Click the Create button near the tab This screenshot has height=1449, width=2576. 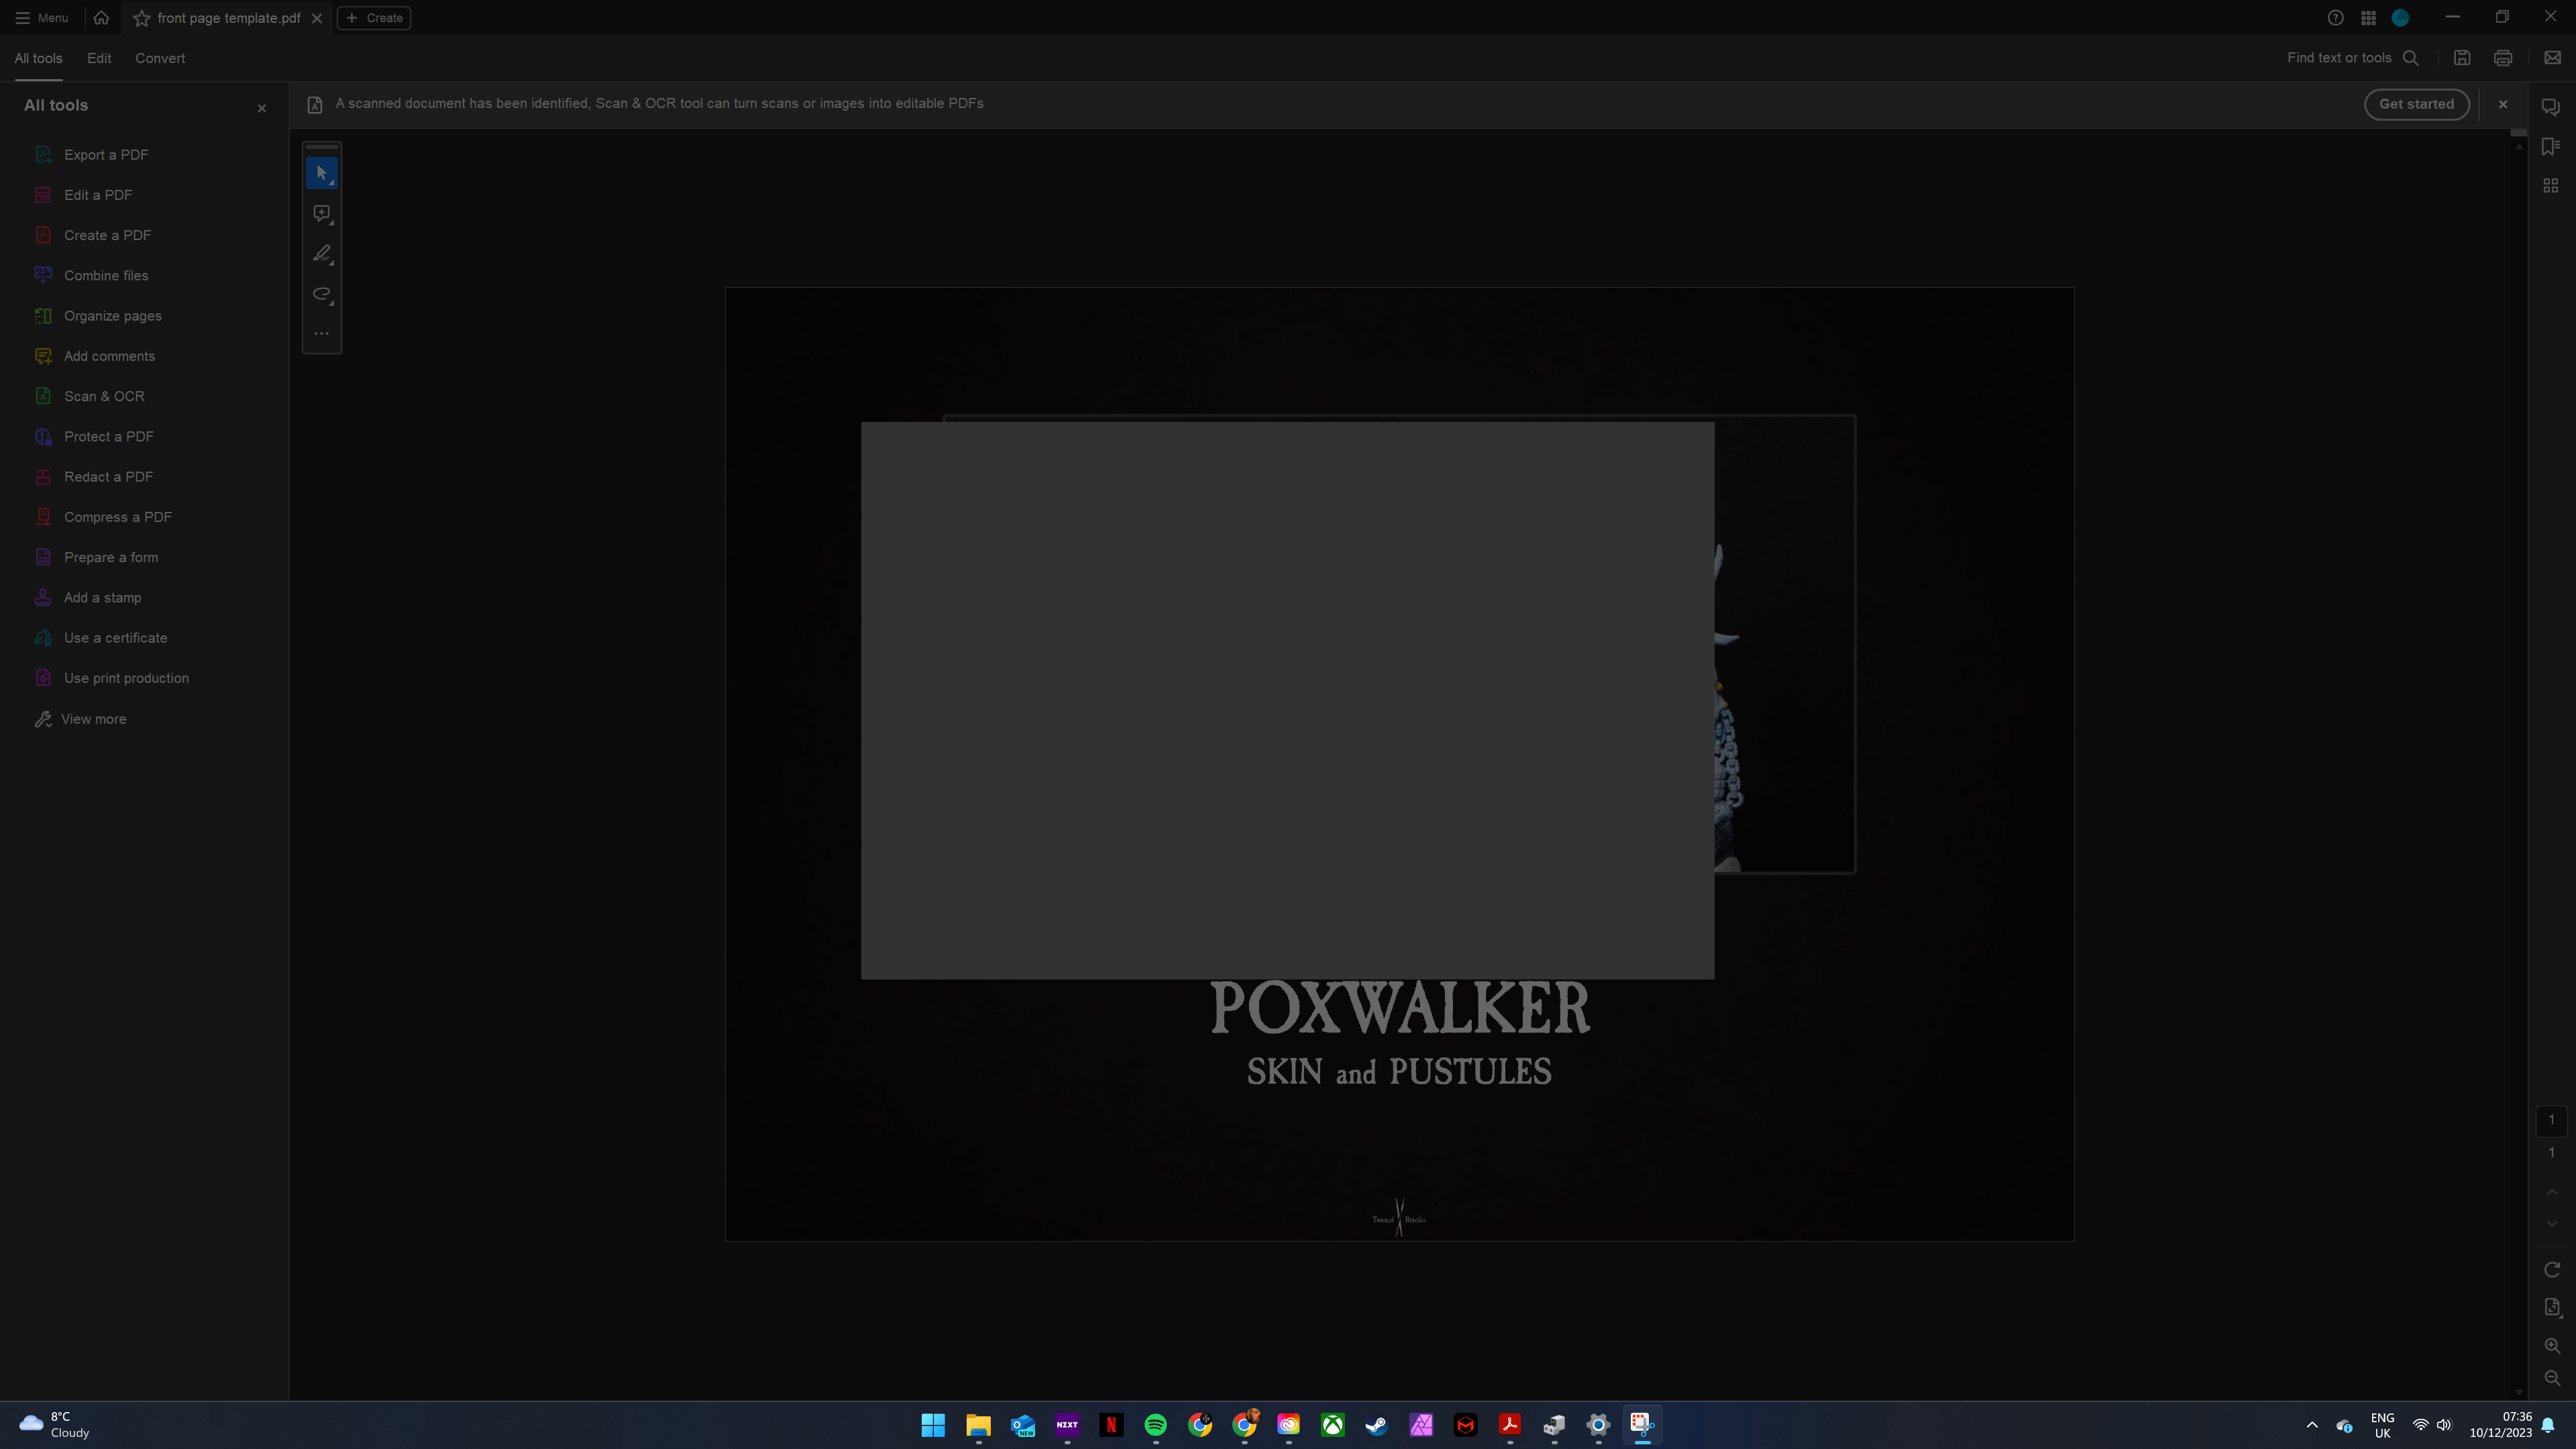point(374,17)
